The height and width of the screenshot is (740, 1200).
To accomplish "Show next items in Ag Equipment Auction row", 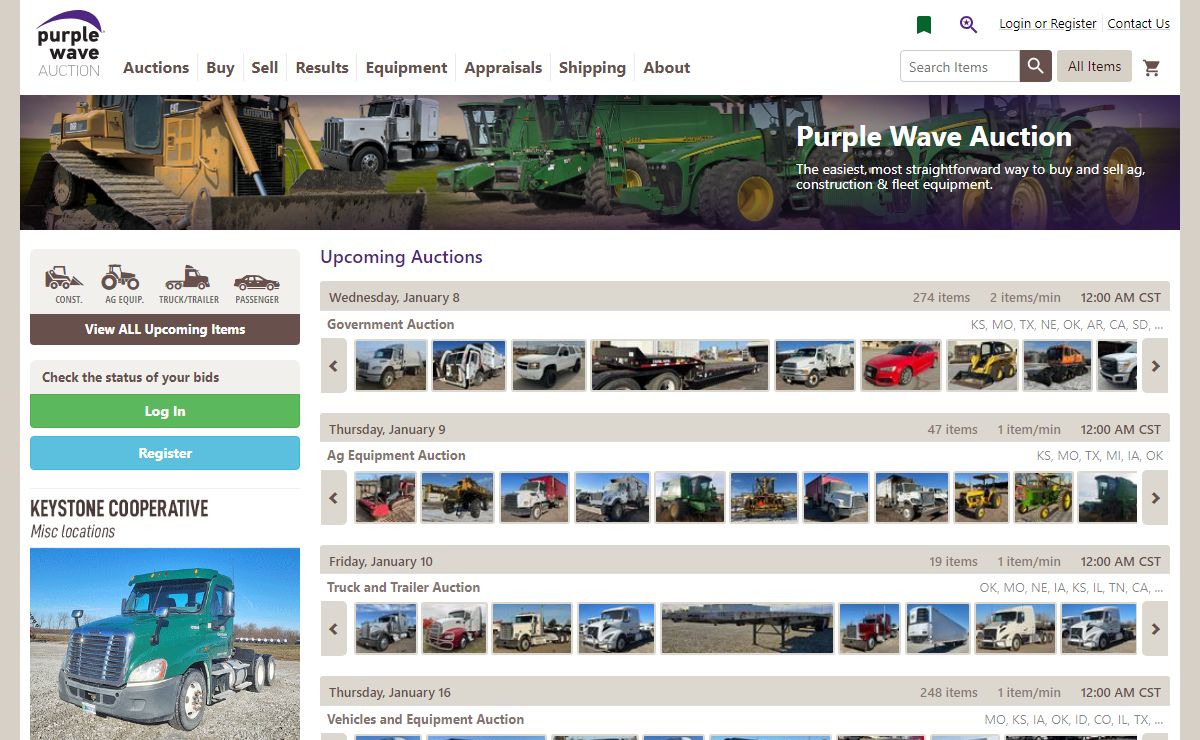I will pyautogui.click(x=1155, y=498).
